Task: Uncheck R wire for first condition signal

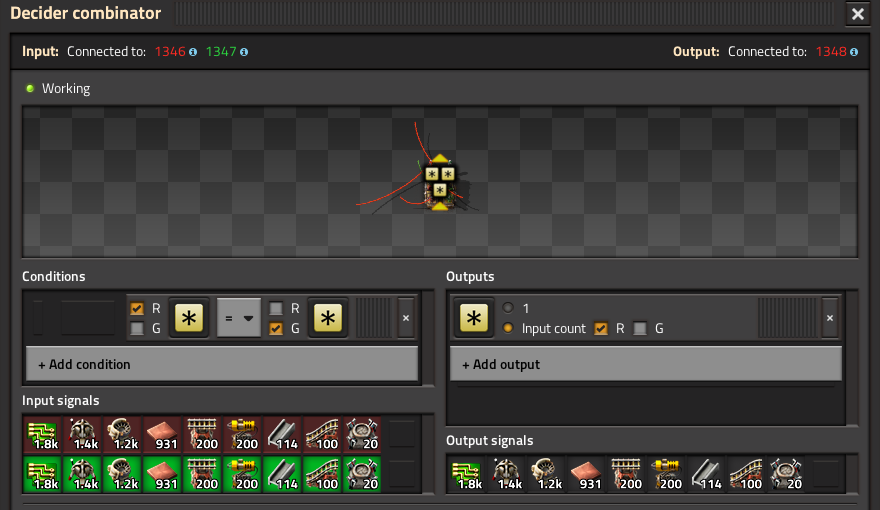Action: (x=136, y=309)
